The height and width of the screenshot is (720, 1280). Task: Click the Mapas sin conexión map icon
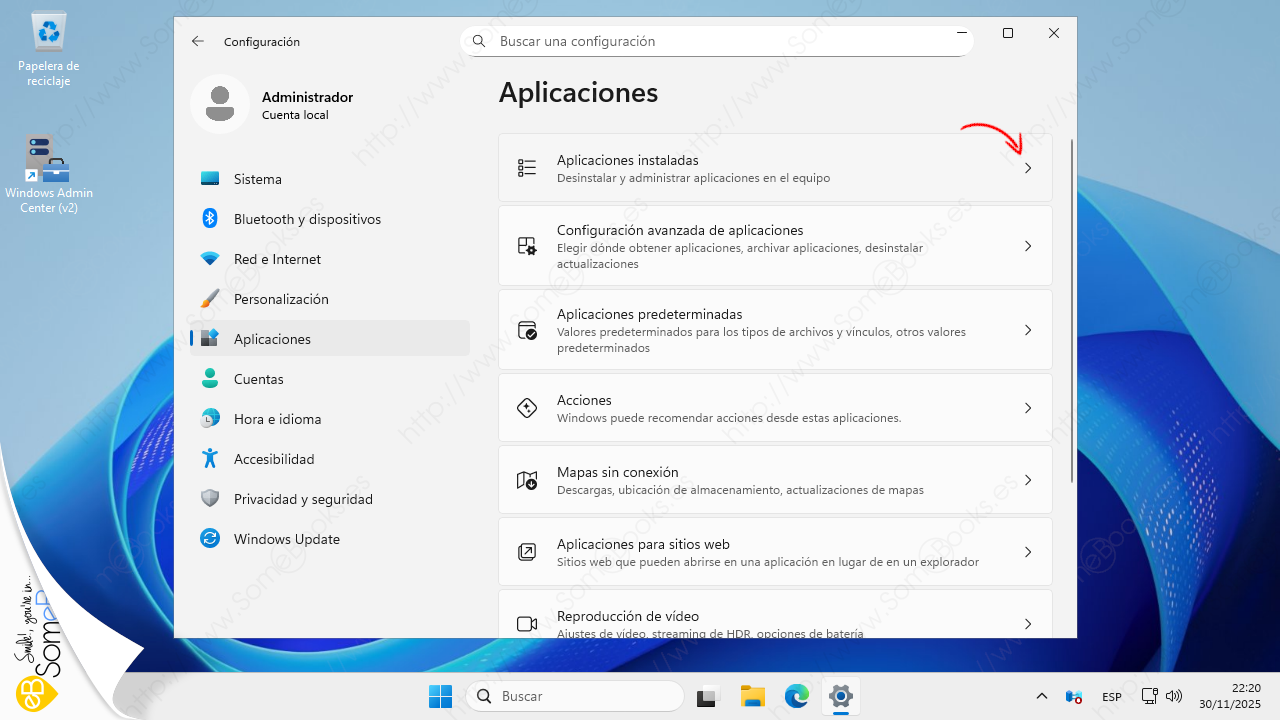tap(527, 481)
